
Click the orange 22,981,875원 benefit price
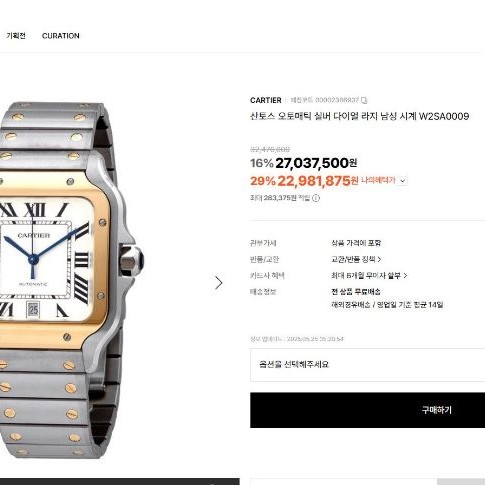[318, 181]
